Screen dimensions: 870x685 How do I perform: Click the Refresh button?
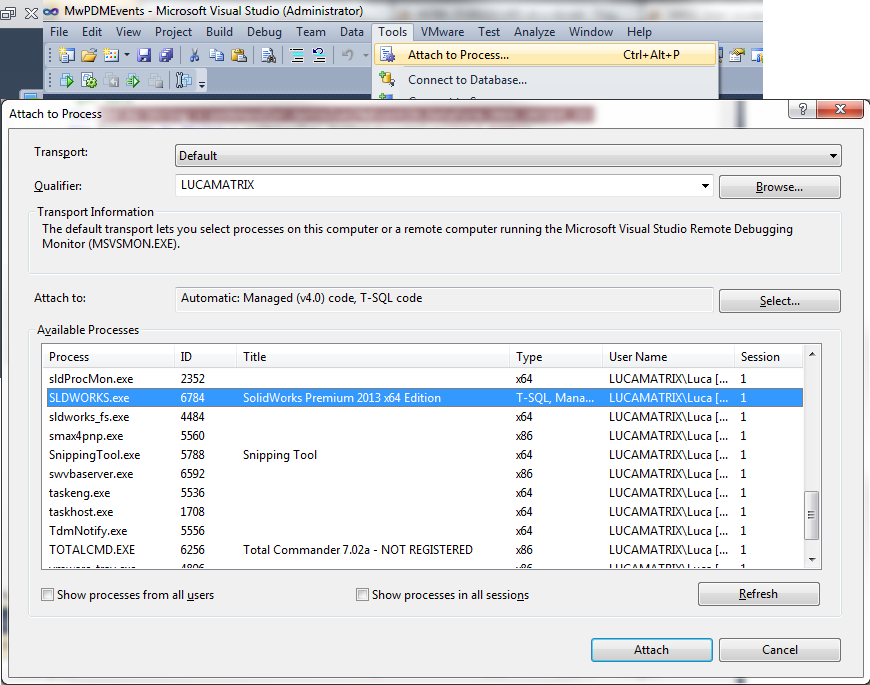[x=758, y=594]
